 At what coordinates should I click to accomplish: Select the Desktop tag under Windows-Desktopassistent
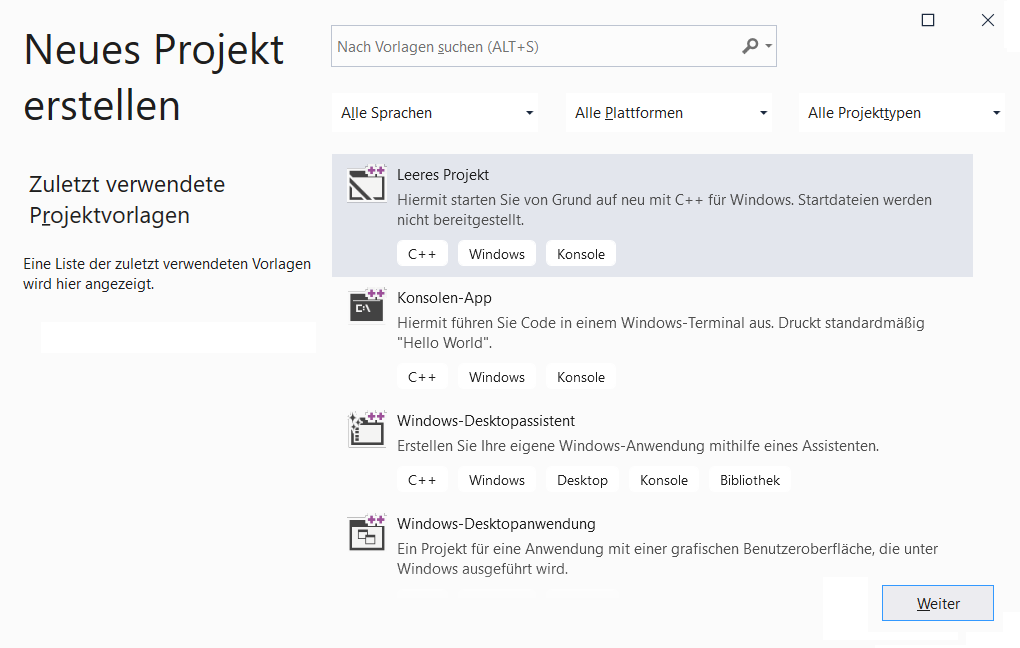pyautogui.click(x=582, y=479)
